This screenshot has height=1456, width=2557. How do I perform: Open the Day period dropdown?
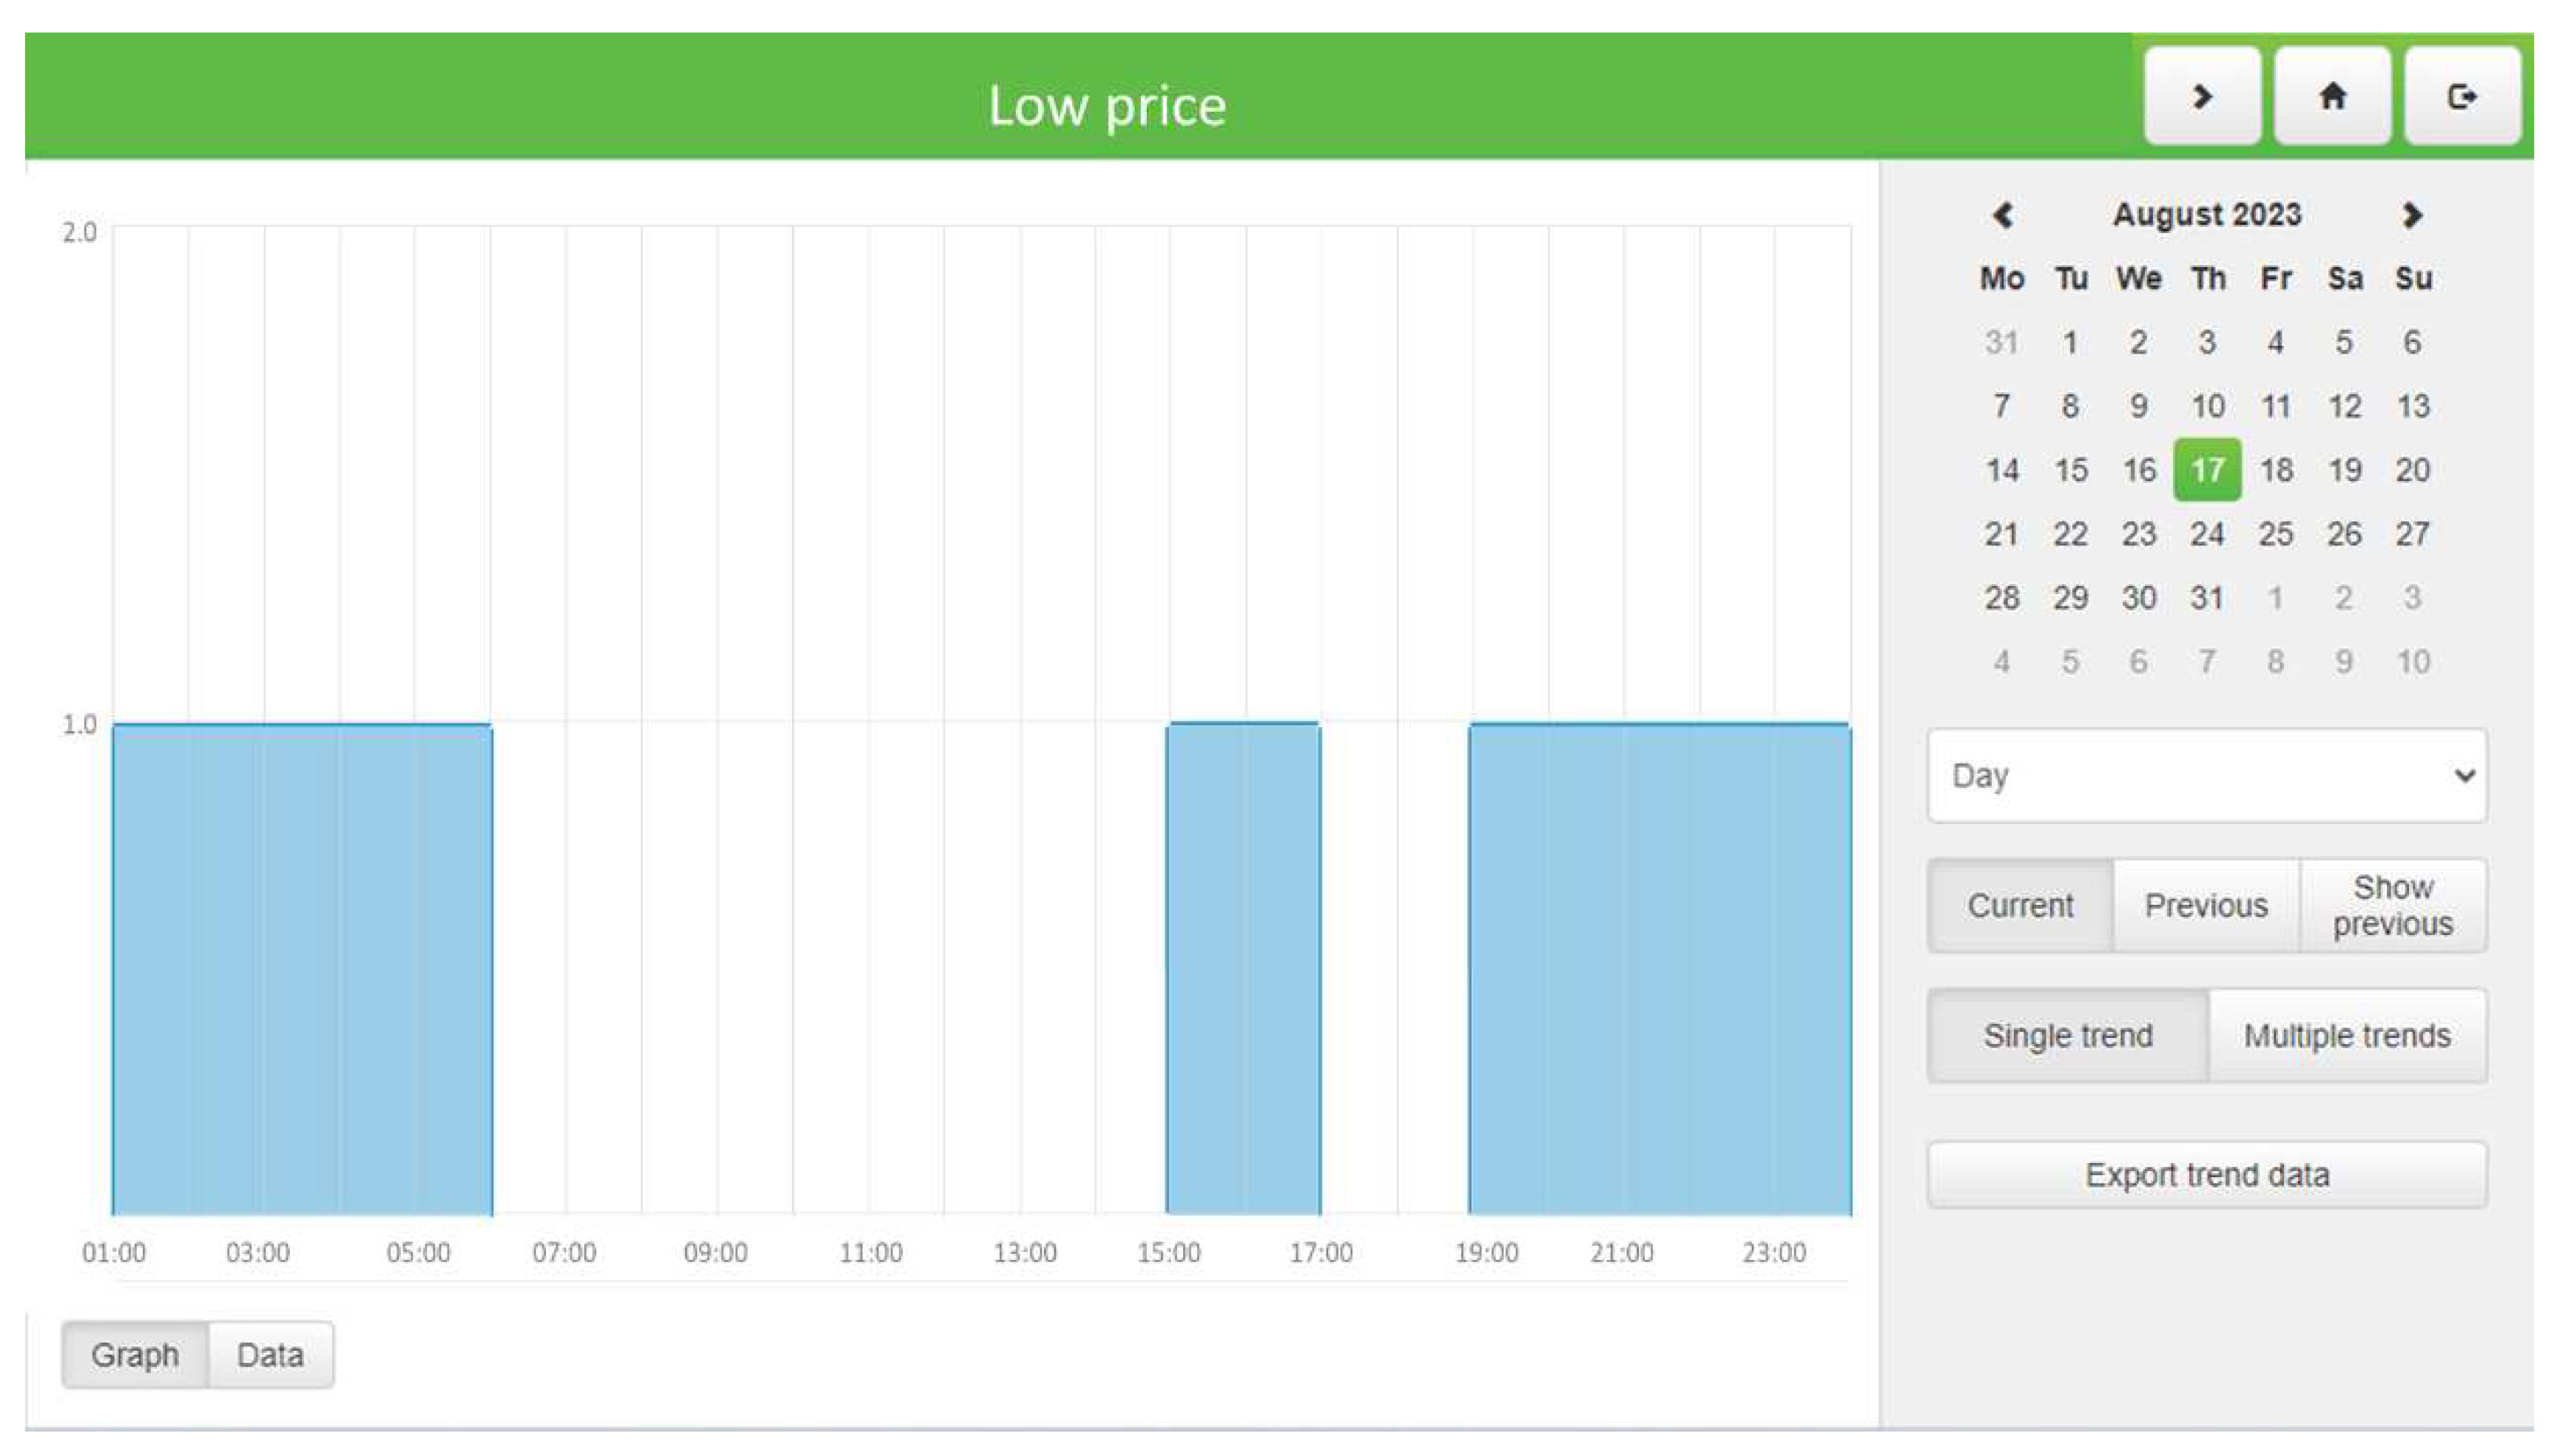click(x=2206, y=775)
